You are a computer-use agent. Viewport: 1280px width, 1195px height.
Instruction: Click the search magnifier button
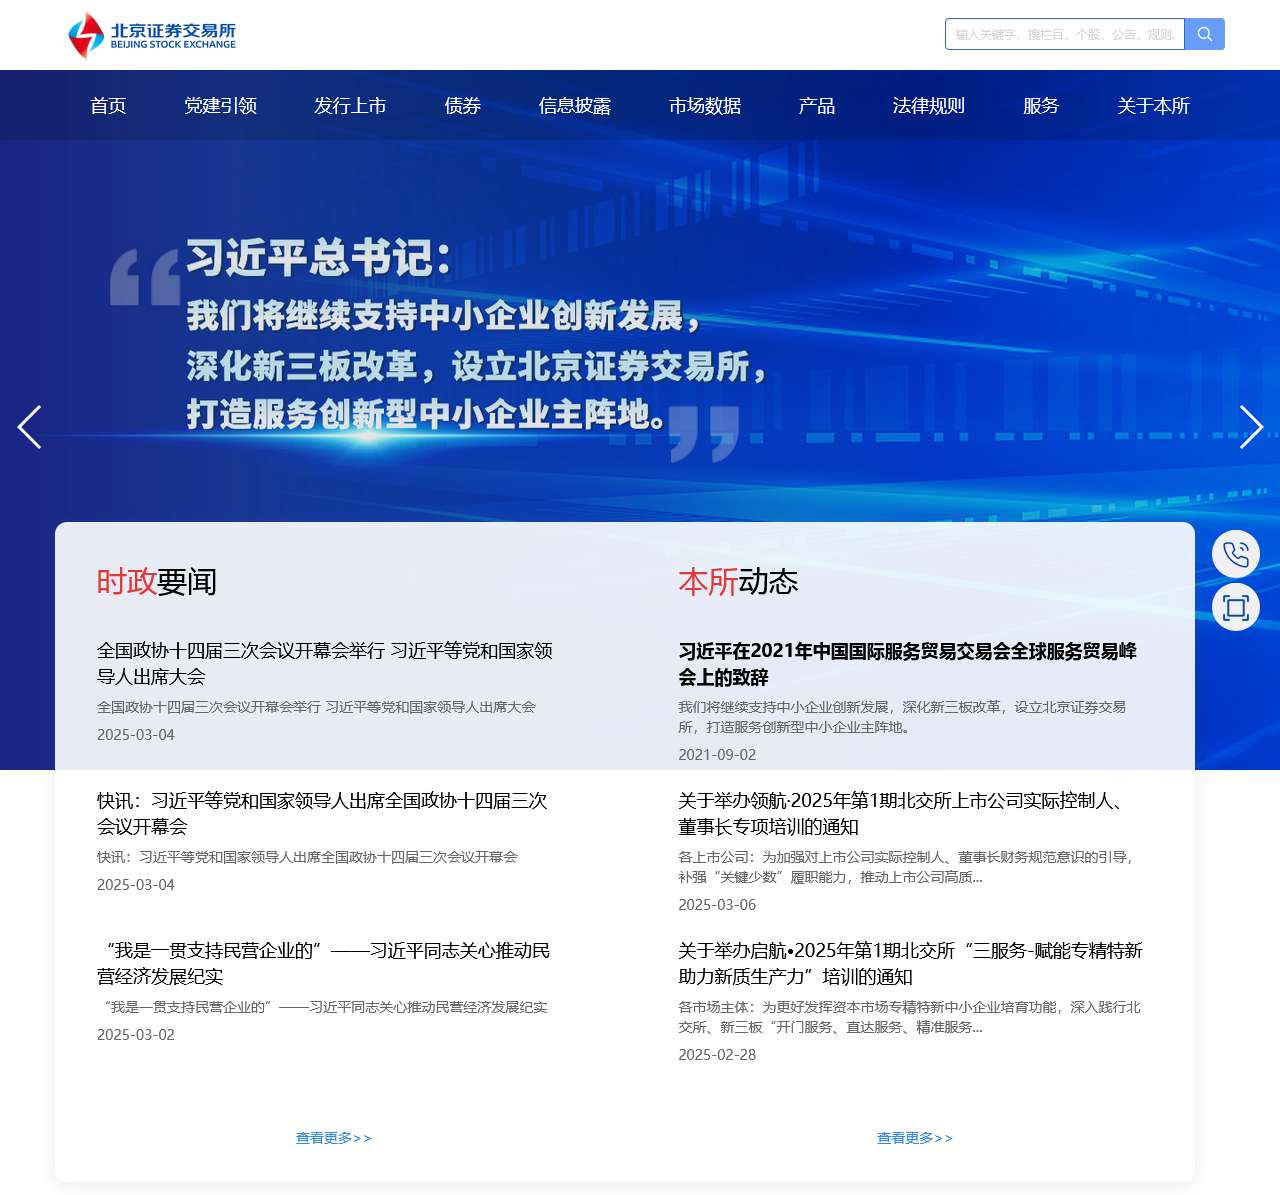click(1205, 34)
